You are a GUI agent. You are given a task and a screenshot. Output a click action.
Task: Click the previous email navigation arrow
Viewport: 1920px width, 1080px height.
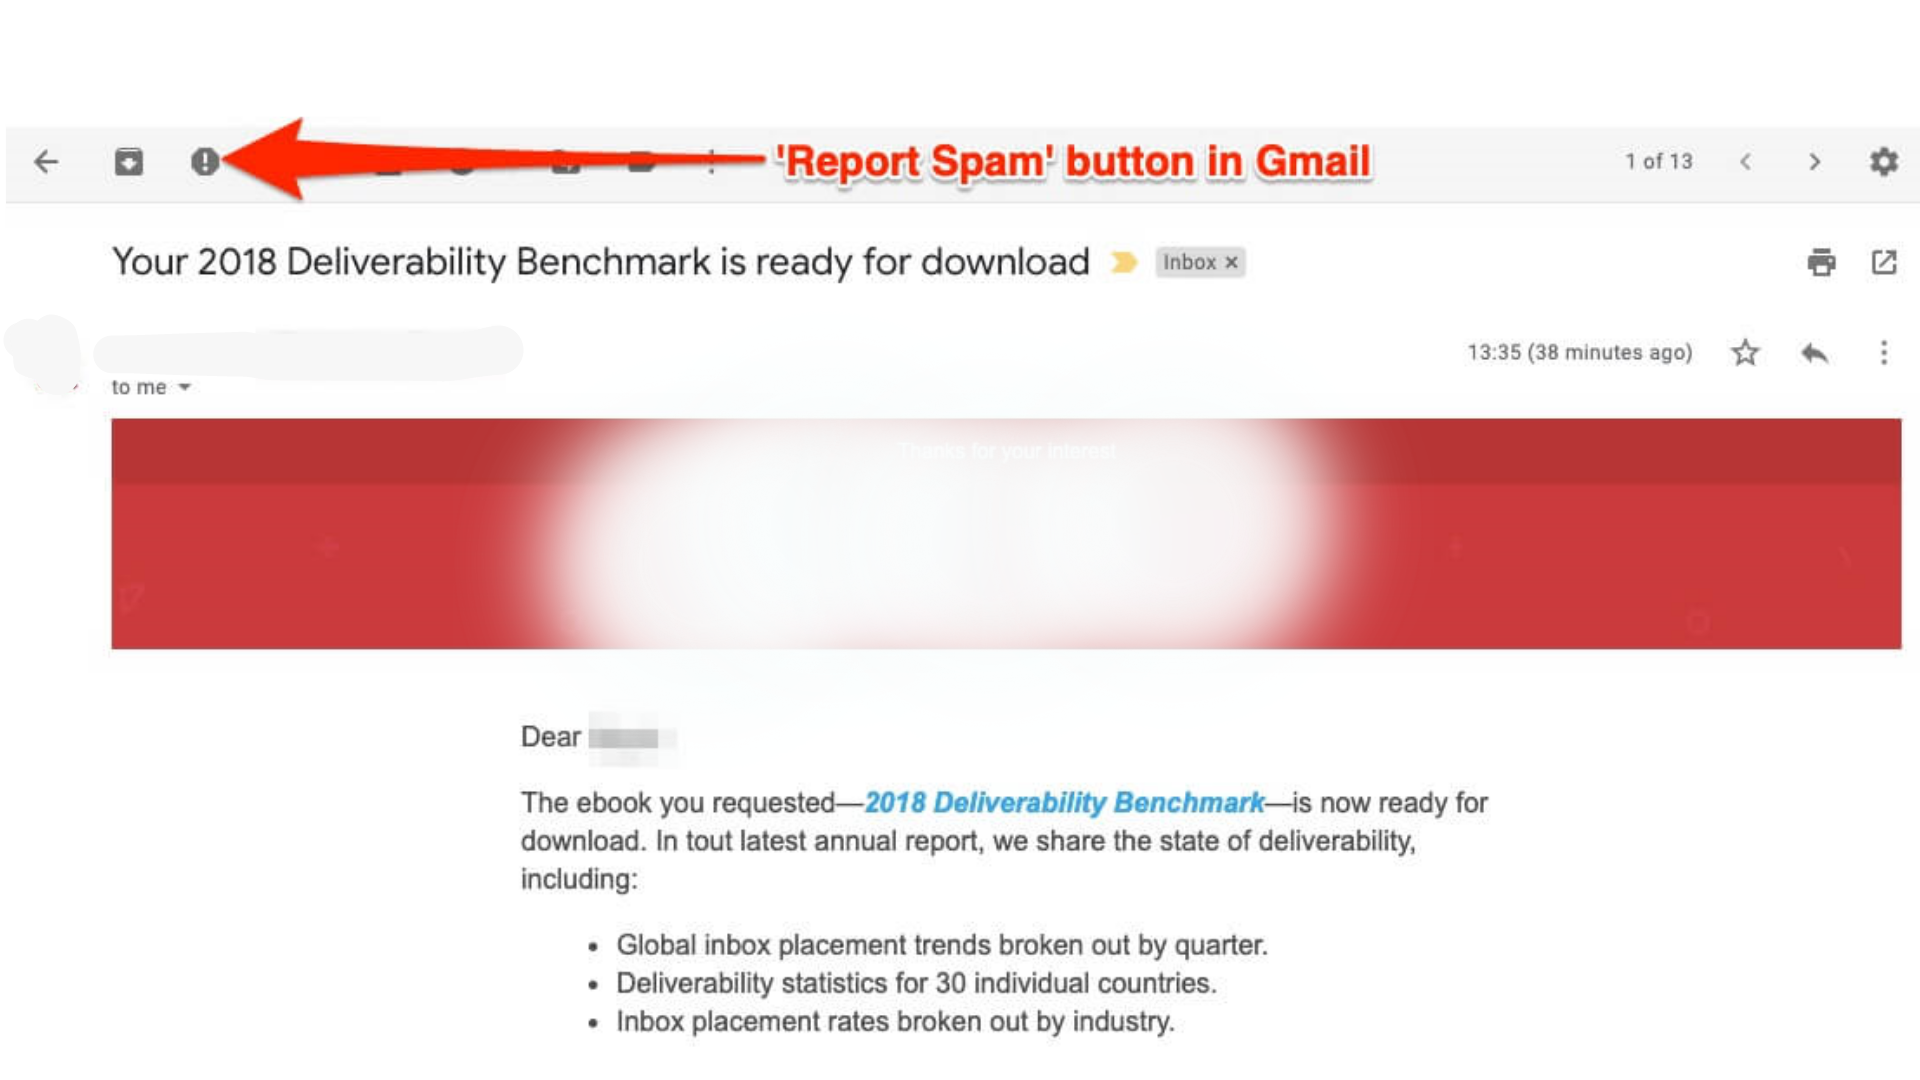pos(1745,162)
